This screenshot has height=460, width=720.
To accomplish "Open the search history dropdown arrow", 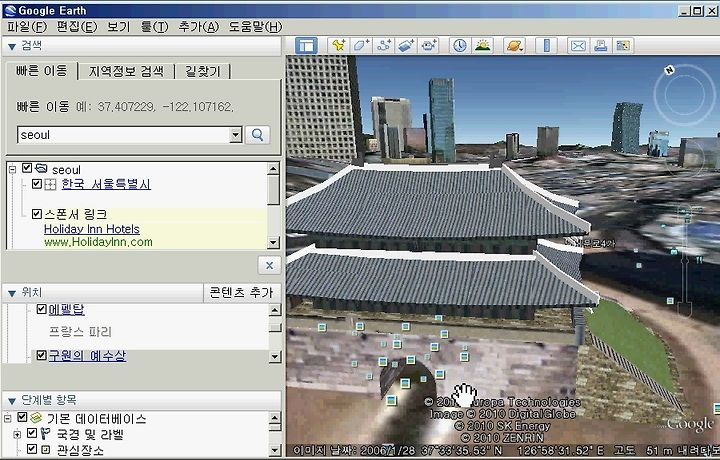I will 236,135.
